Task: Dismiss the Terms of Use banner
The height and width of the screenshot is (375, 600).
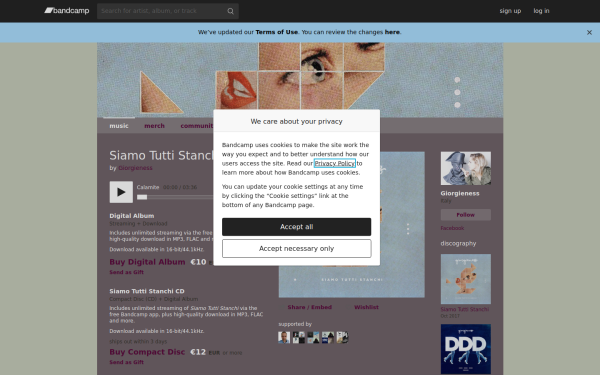Action: tap(589, 33)
